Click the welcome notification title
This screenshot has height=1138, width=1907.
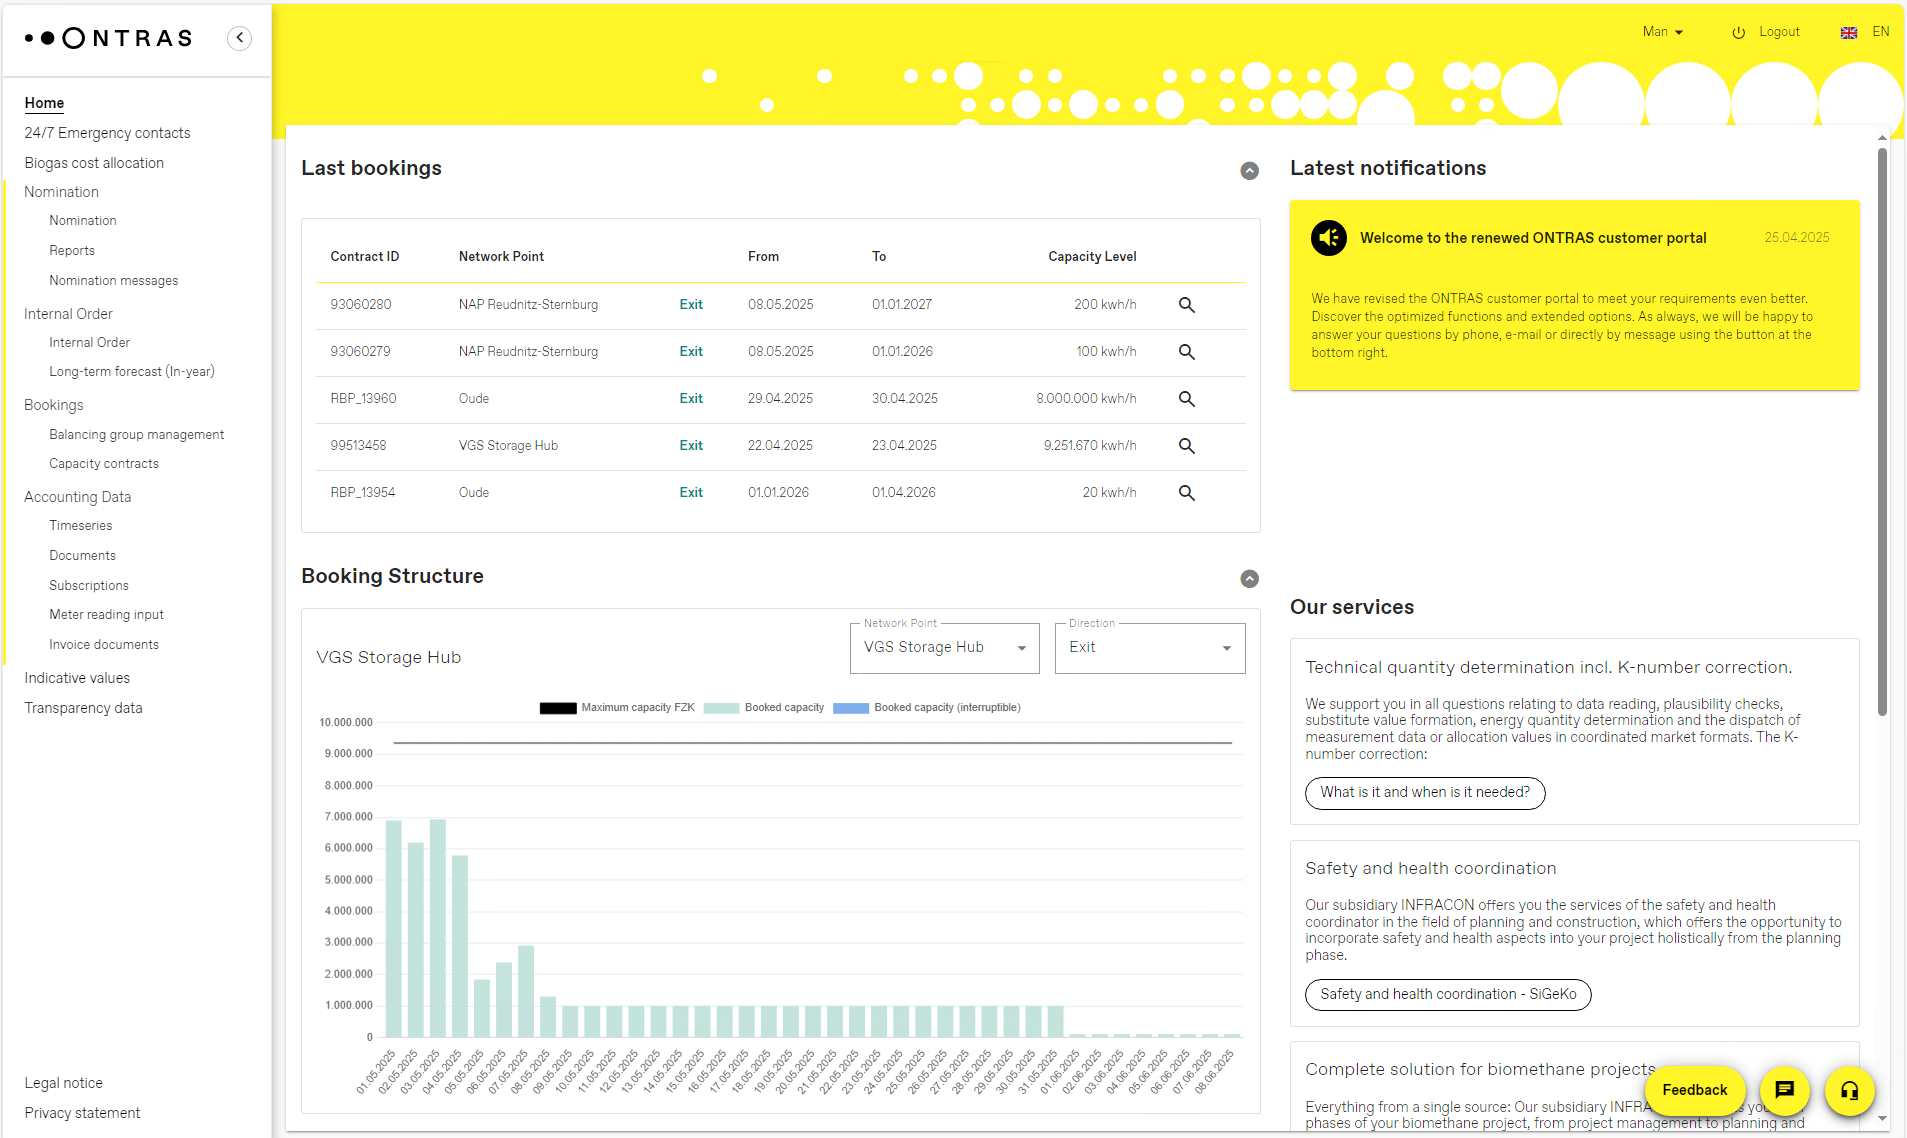[1533, 238]
